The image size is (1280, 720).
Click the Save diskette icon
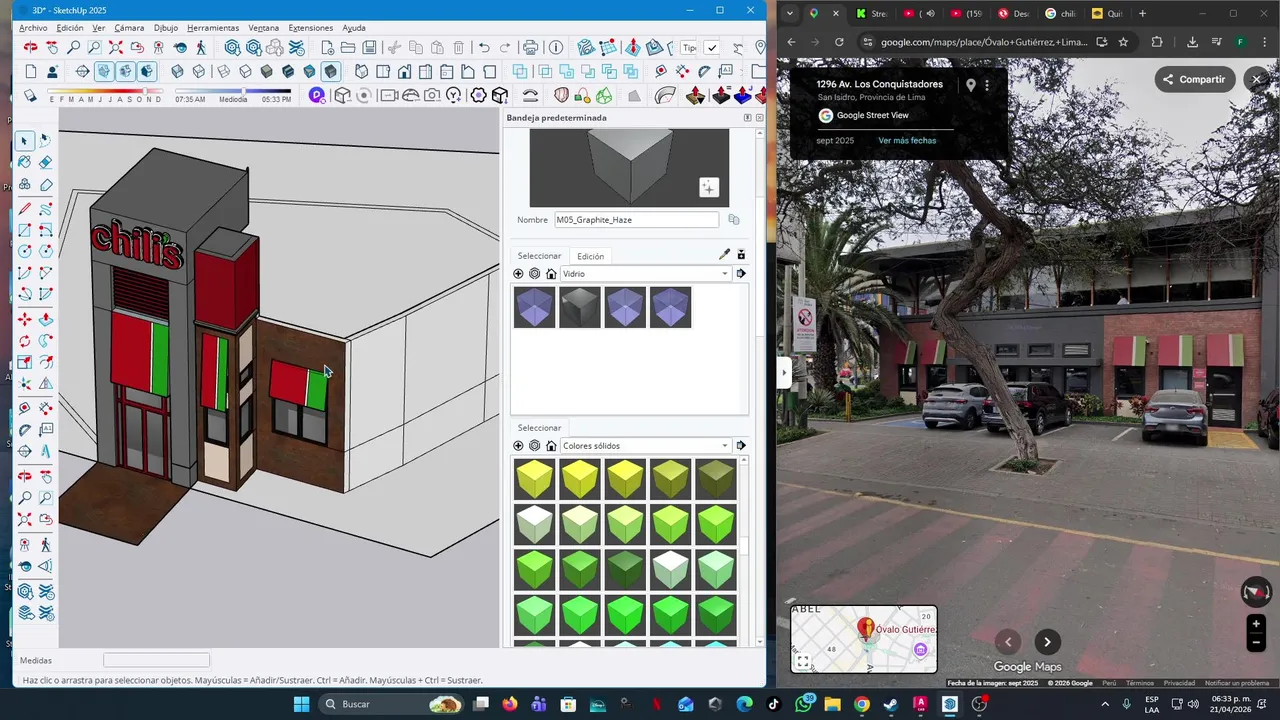click(370, 47)
